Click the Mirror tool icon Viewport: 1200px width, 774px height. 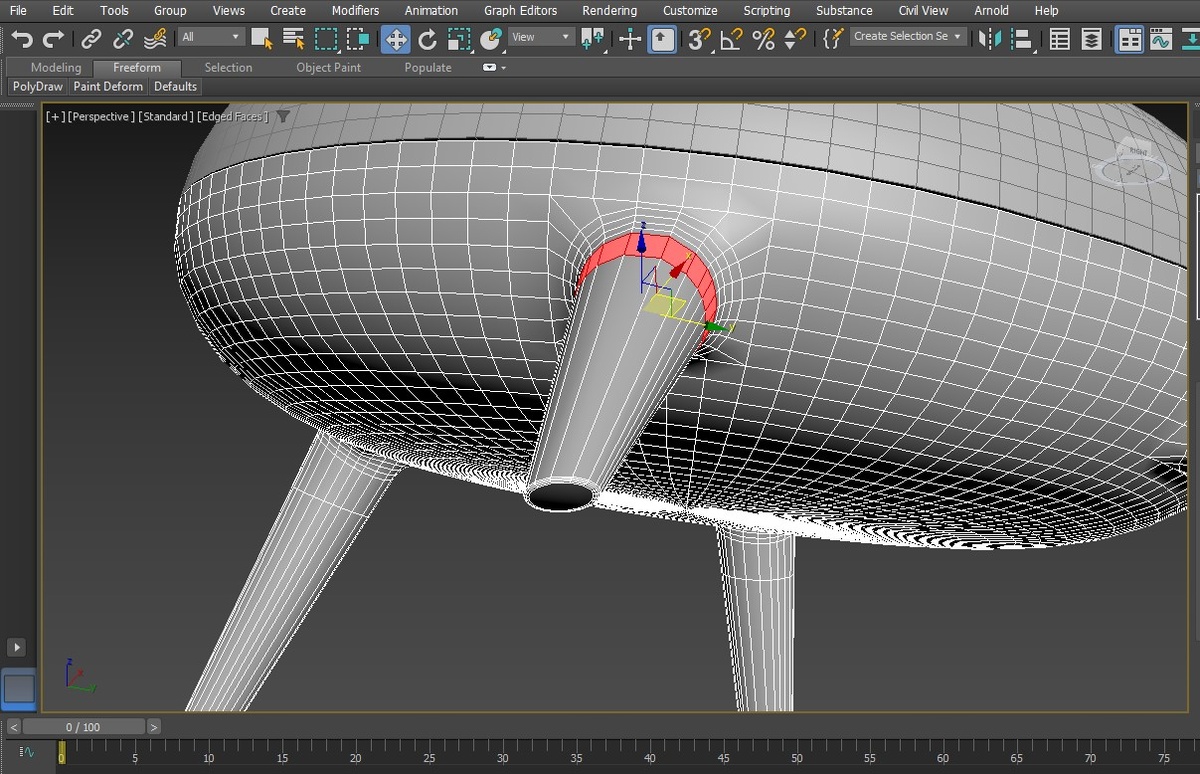click(989, 39)
